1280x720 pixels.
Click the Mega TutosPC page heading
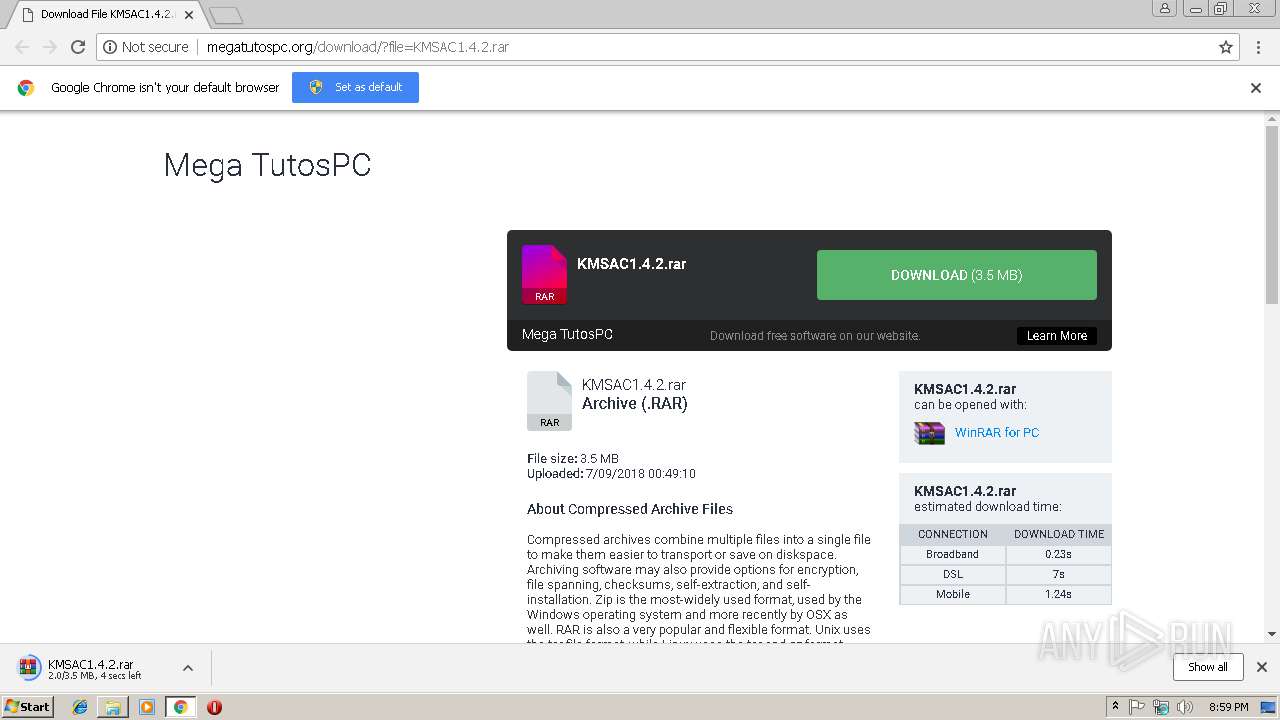(x=267, y=165)
